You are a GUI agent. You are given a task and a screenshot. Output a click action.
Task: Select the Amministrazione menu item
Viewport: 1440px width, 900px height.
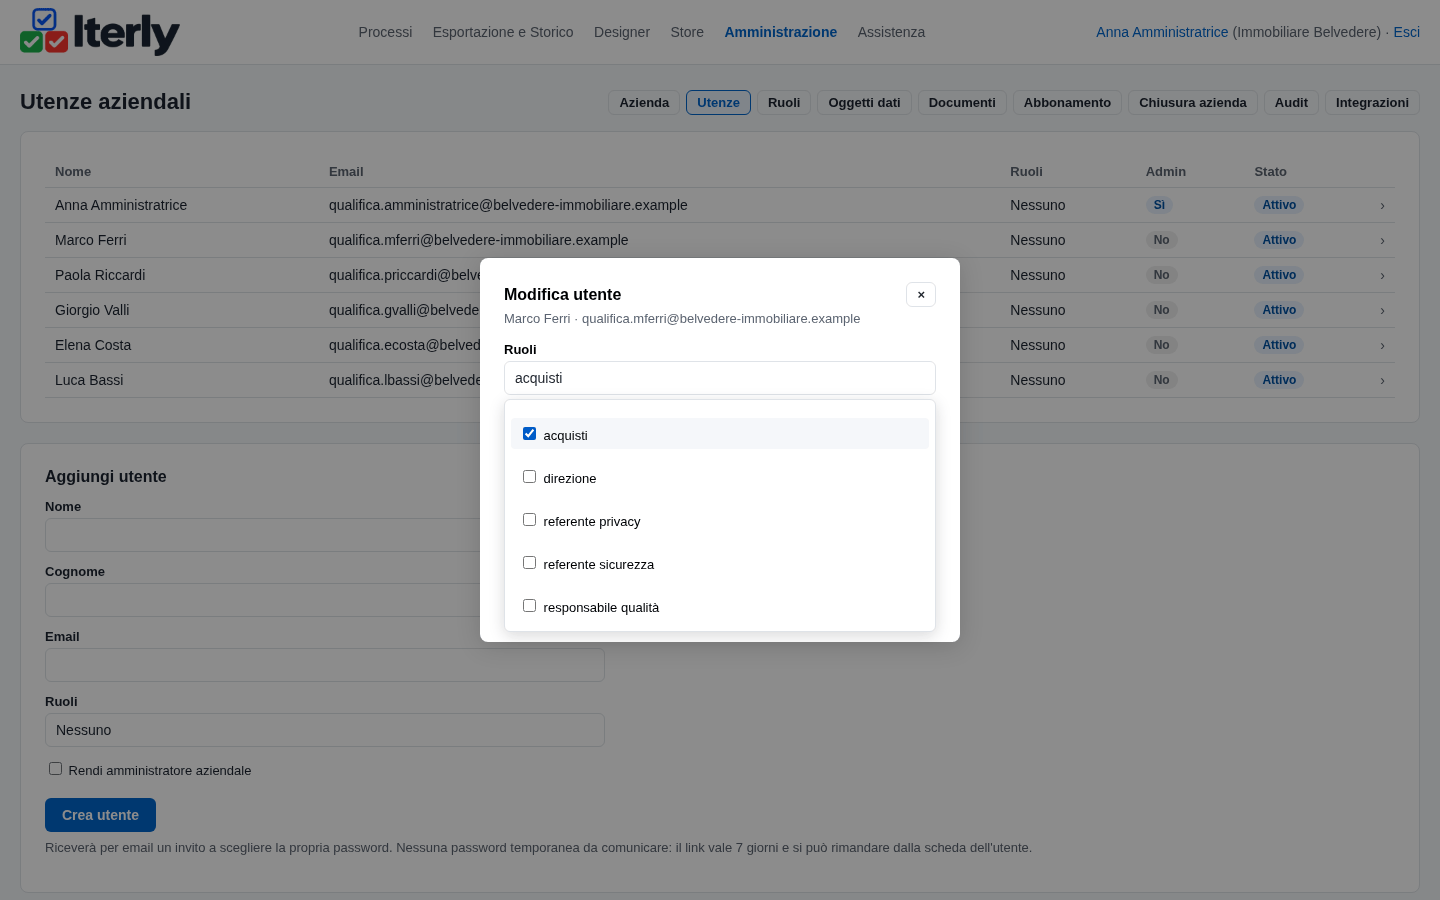pyautogui.click(x=781, y=32)
